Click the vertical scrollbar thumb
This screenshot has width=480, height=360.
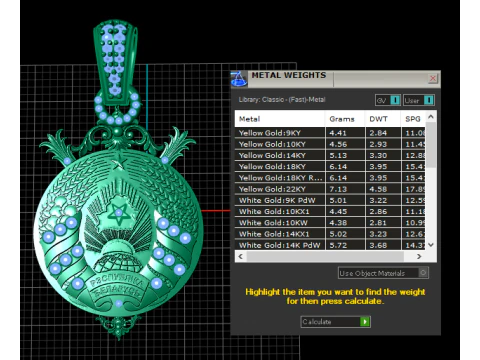pos(431,144)
